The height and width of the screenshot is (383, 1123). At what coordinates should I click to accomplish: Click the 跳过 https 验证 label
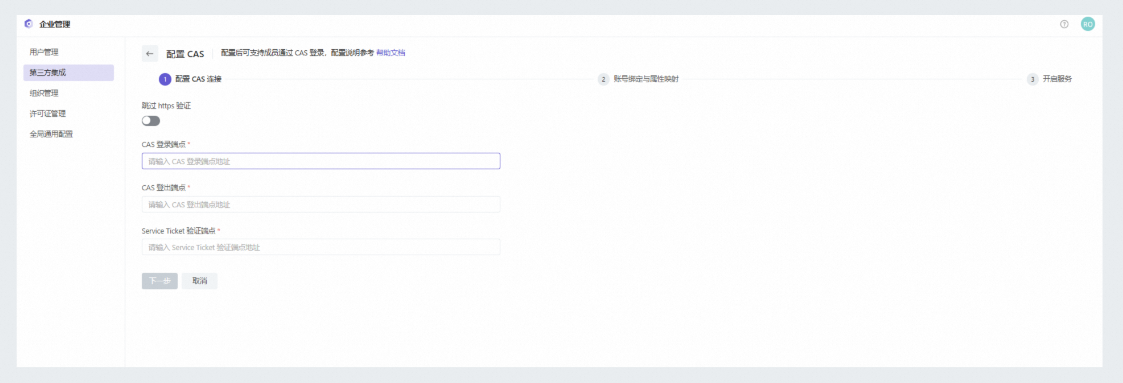click(166, 105)
